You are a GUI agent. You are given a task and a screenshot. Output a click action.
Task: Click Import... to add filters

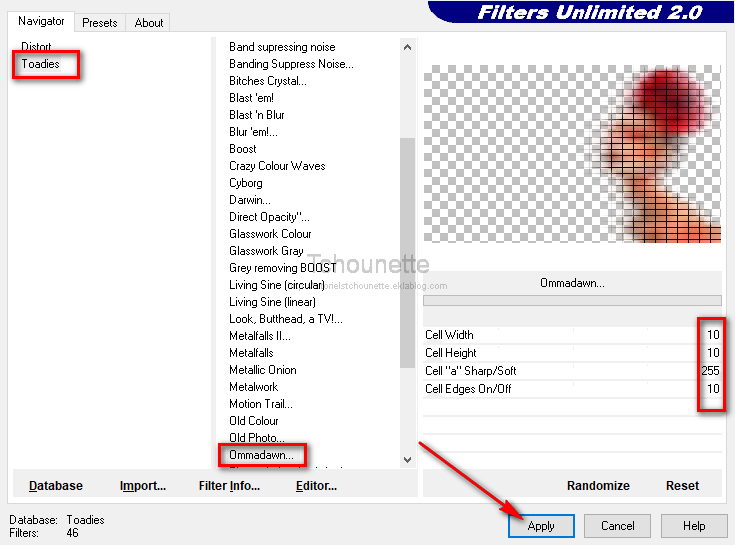pos(143,486)
